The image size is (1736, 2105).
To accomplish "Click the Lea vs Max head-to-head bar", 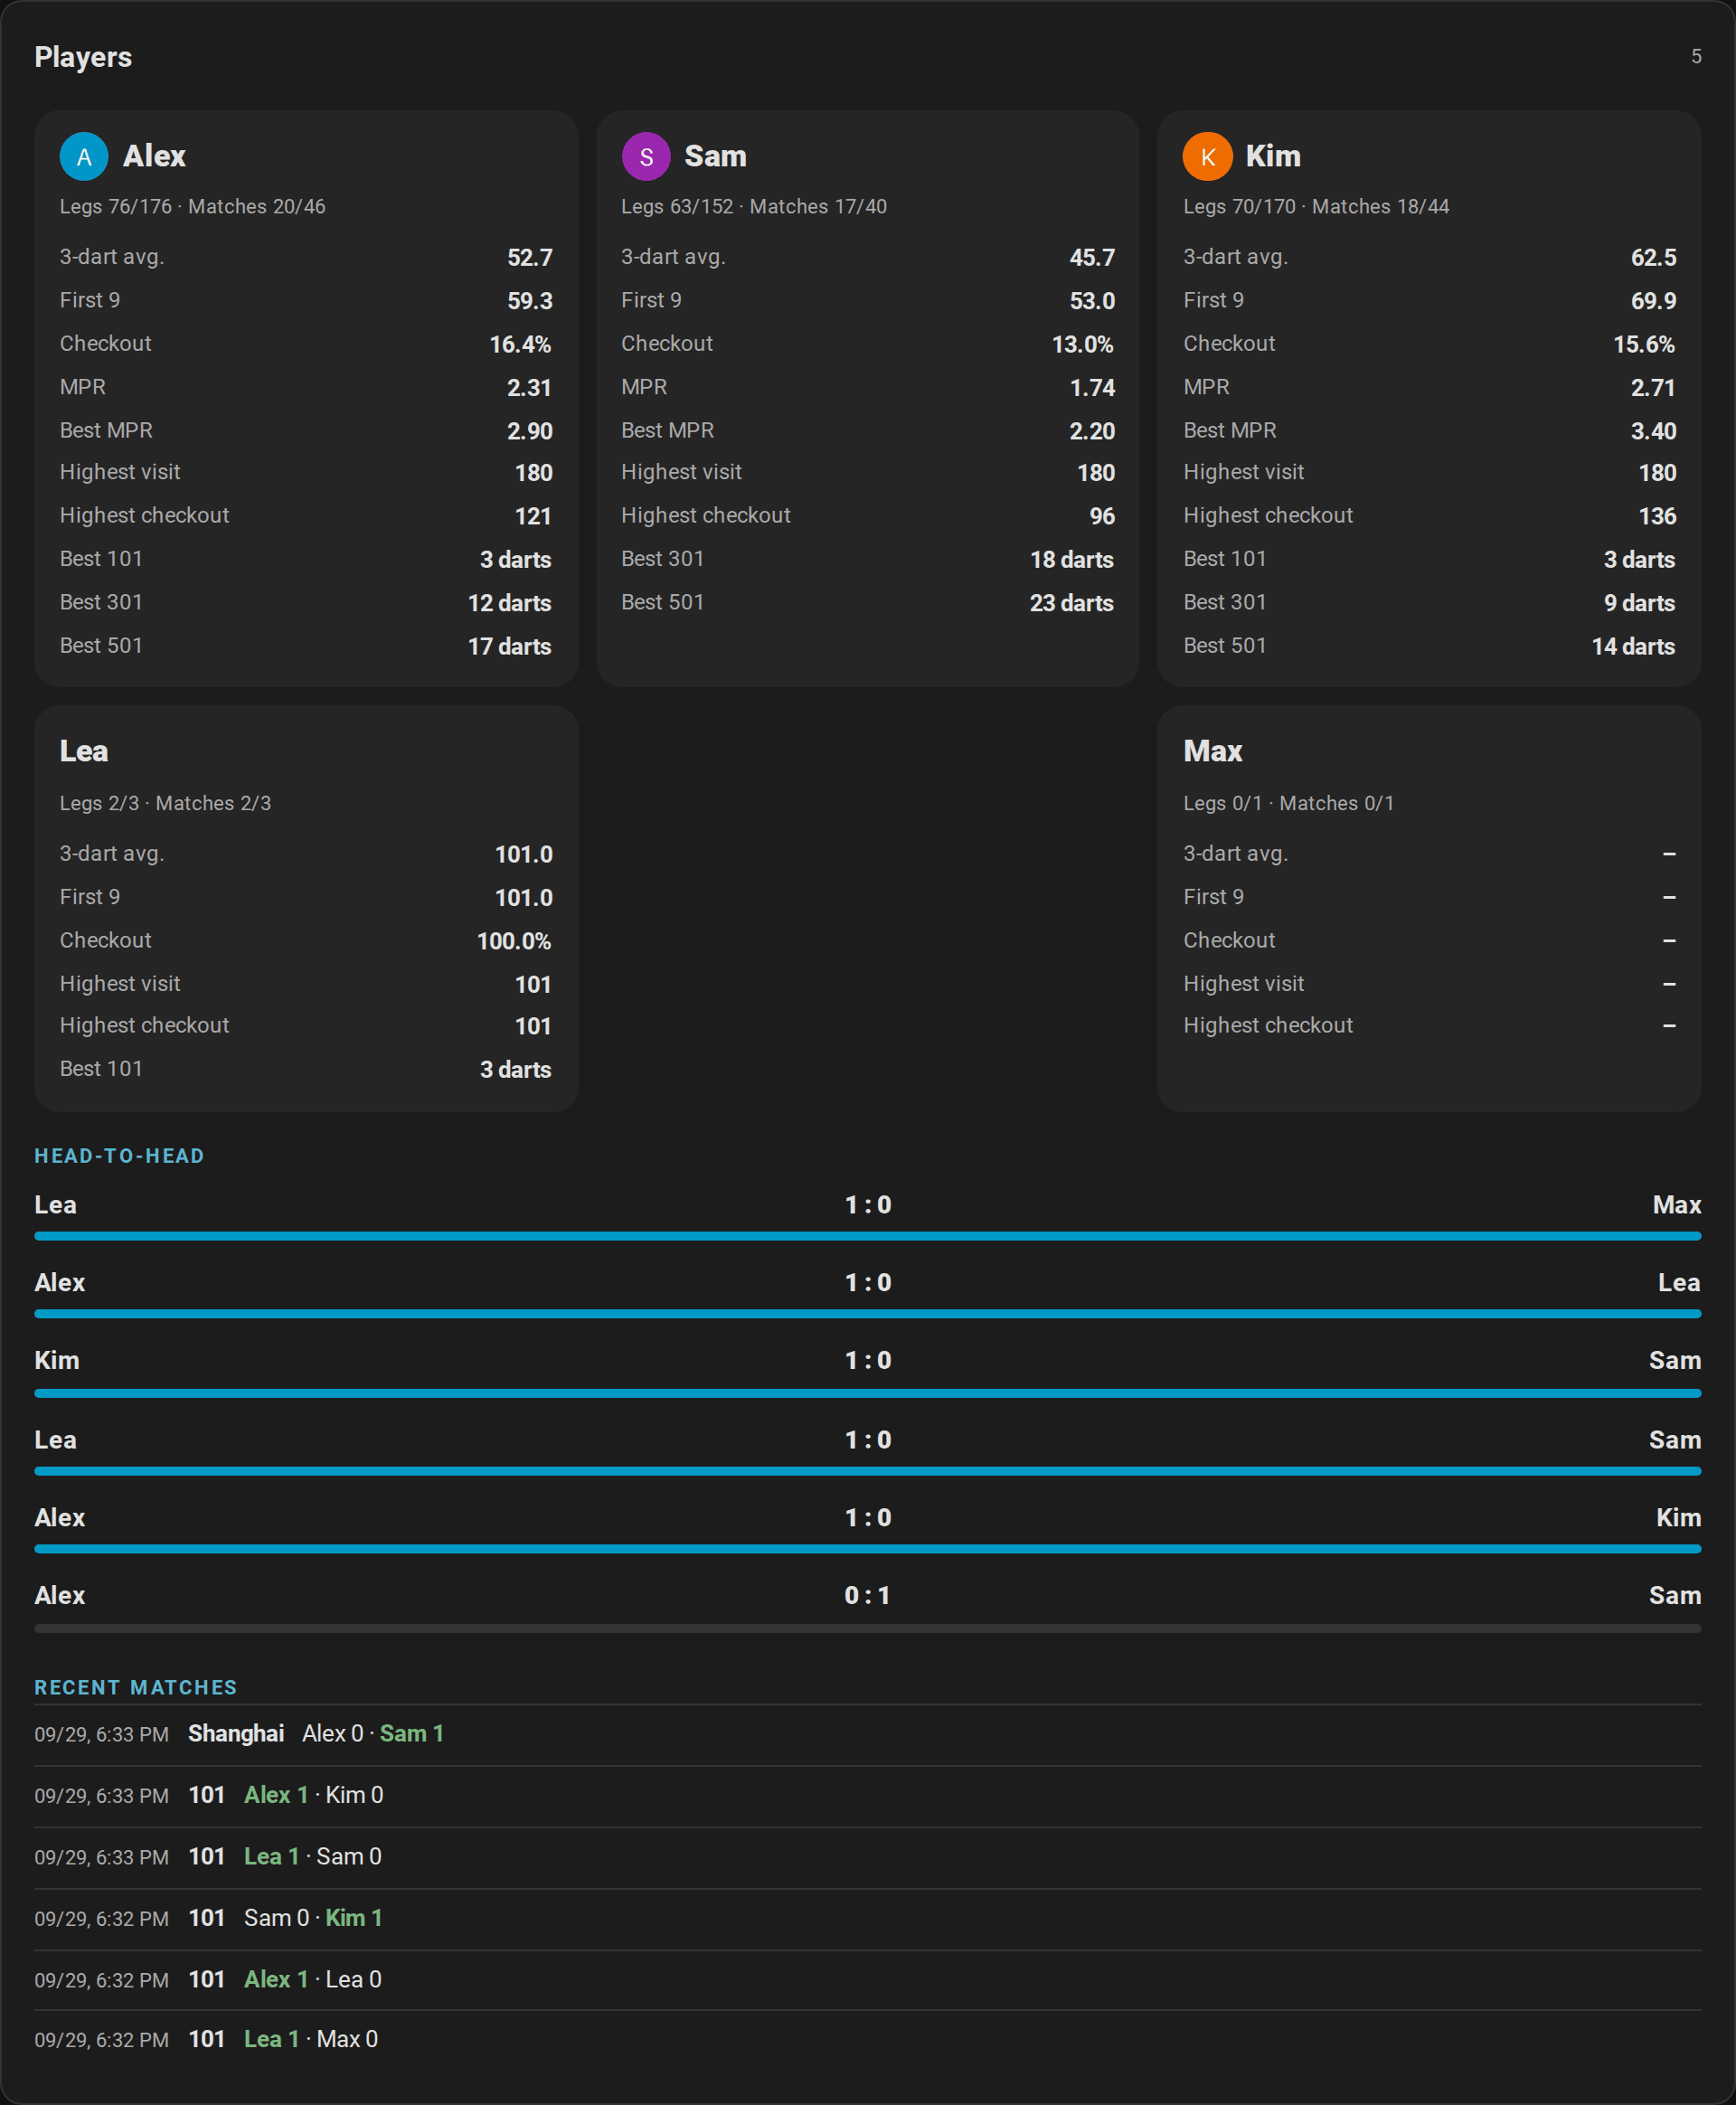I will pos(868,1236).
